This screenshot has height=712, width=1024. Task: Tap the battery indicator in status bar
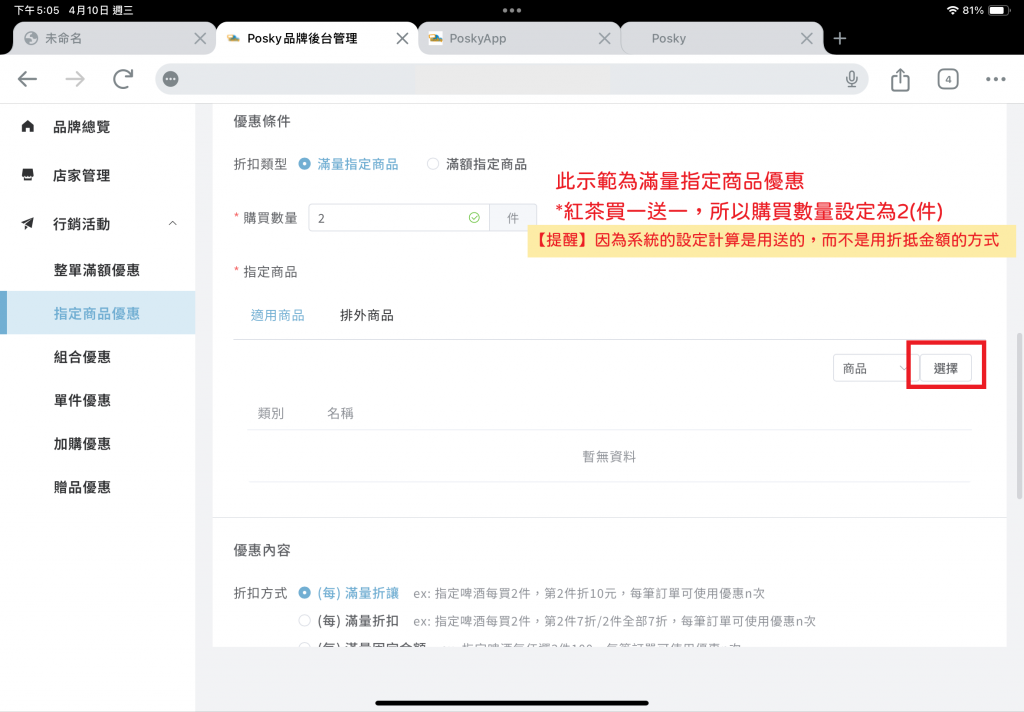(999, 10)
